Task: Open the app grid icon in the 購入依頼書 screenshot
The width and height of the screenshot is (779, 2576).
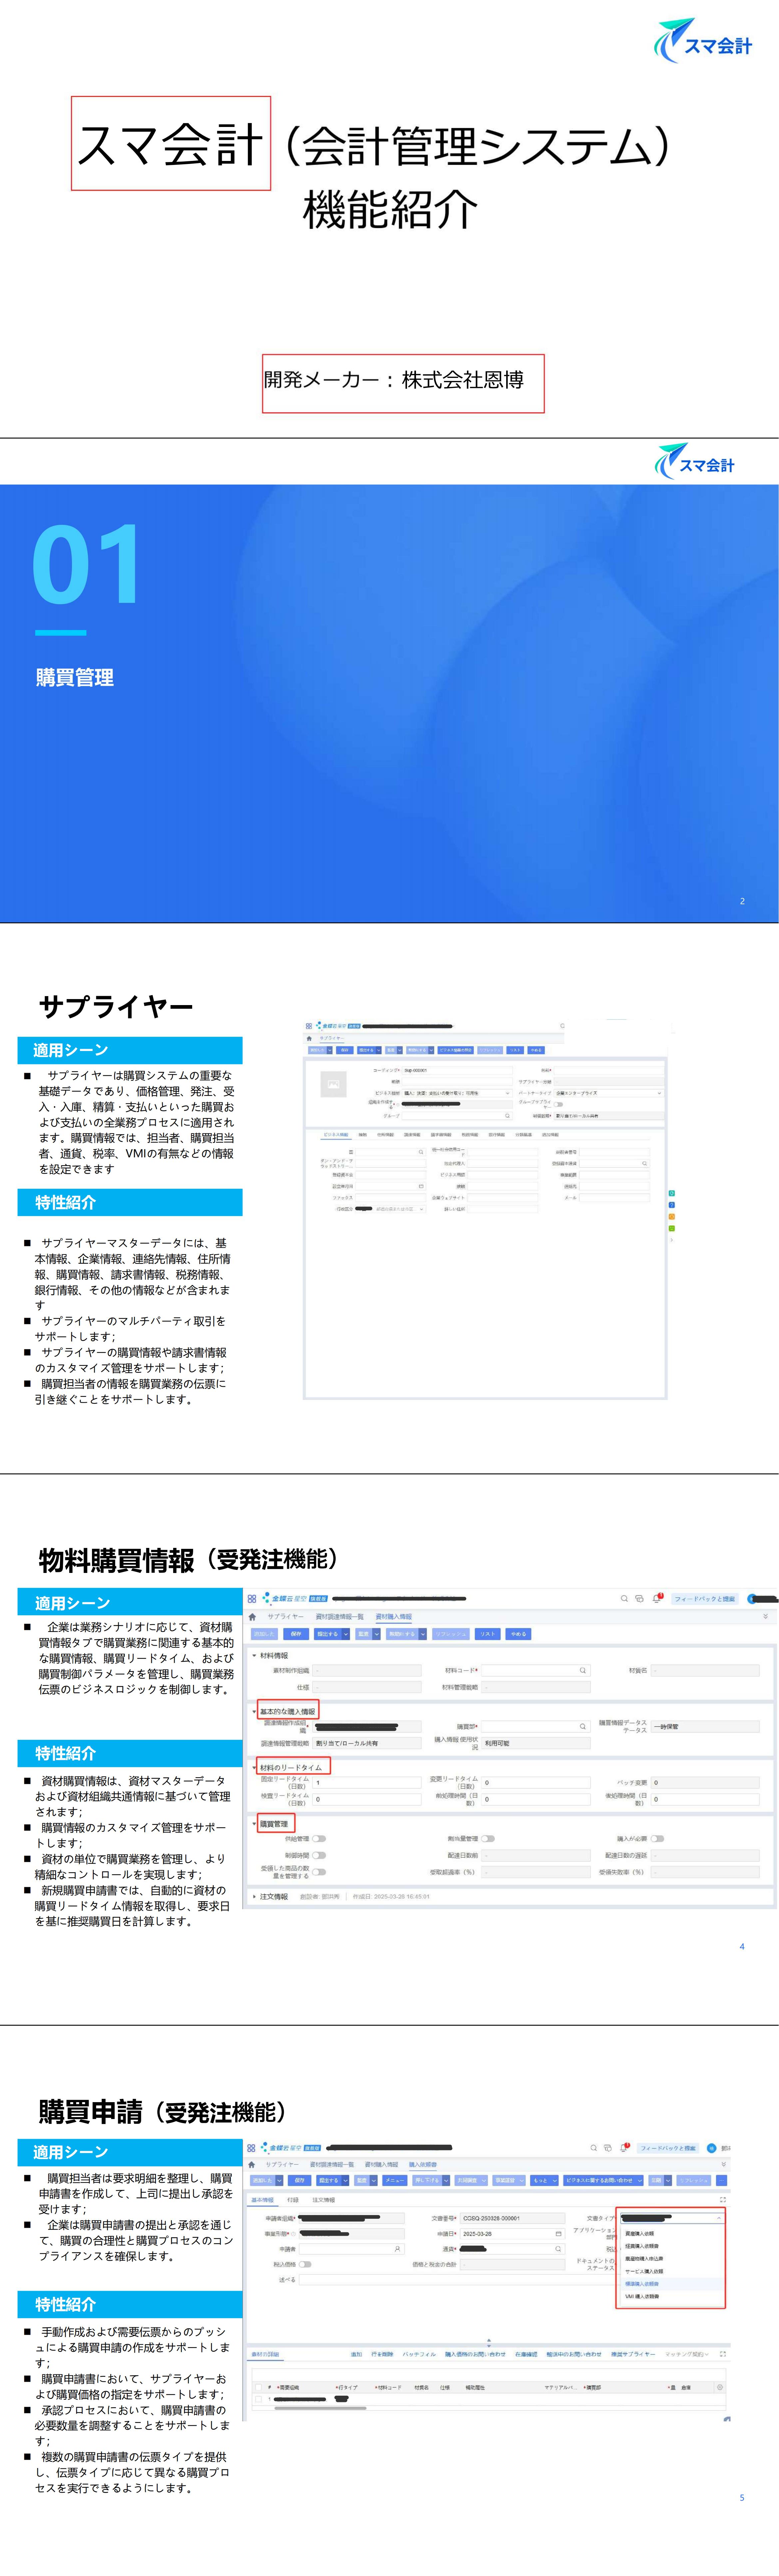Action: click(x=251, y=2148)
